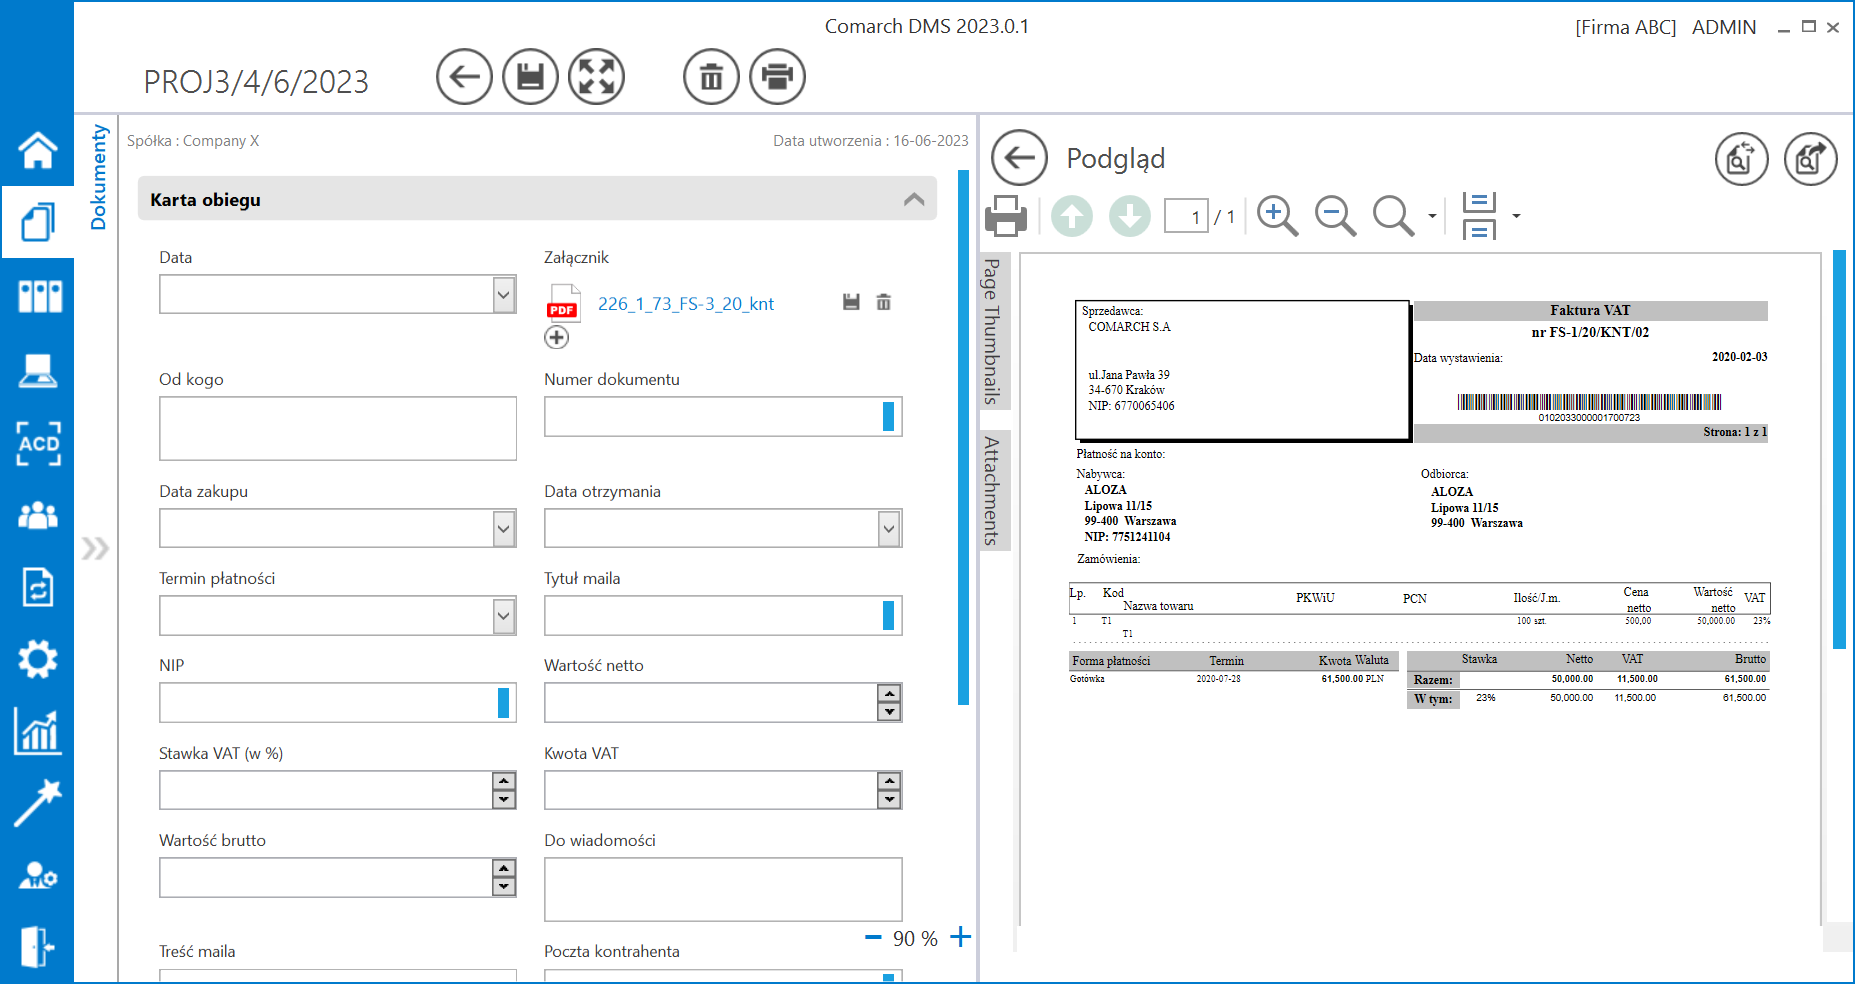Open the users group icon in the sidebar
The image size is (1855, 984).
(38, 515)
